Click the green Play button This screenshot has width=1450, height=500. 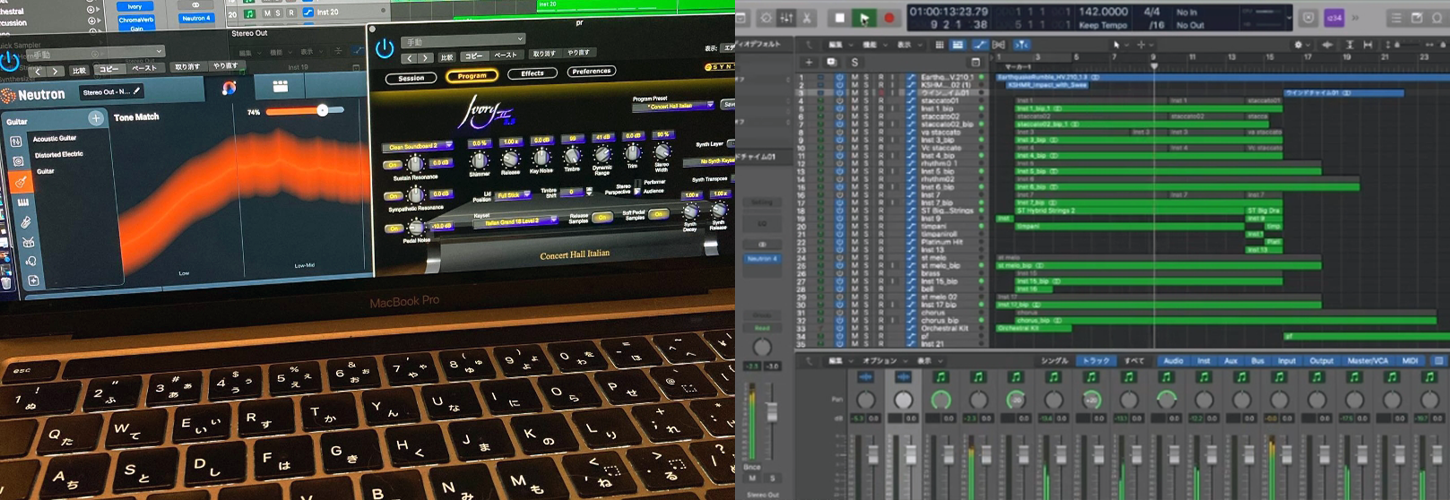(x=865, y=18)
